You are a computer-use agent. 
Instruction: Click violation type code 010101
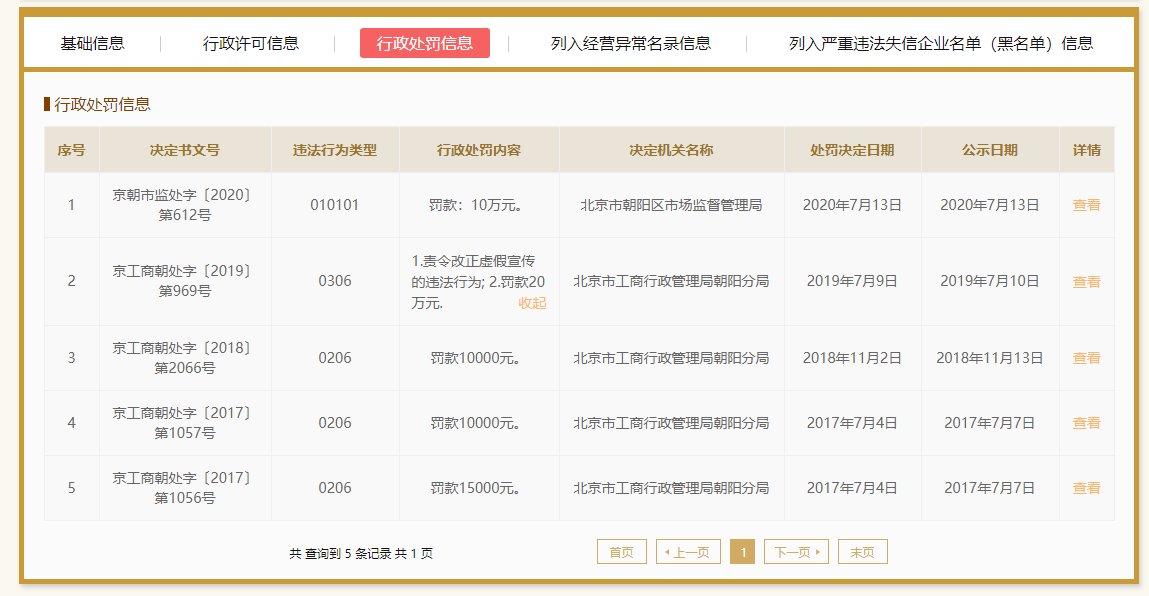[x=335, y=205]
